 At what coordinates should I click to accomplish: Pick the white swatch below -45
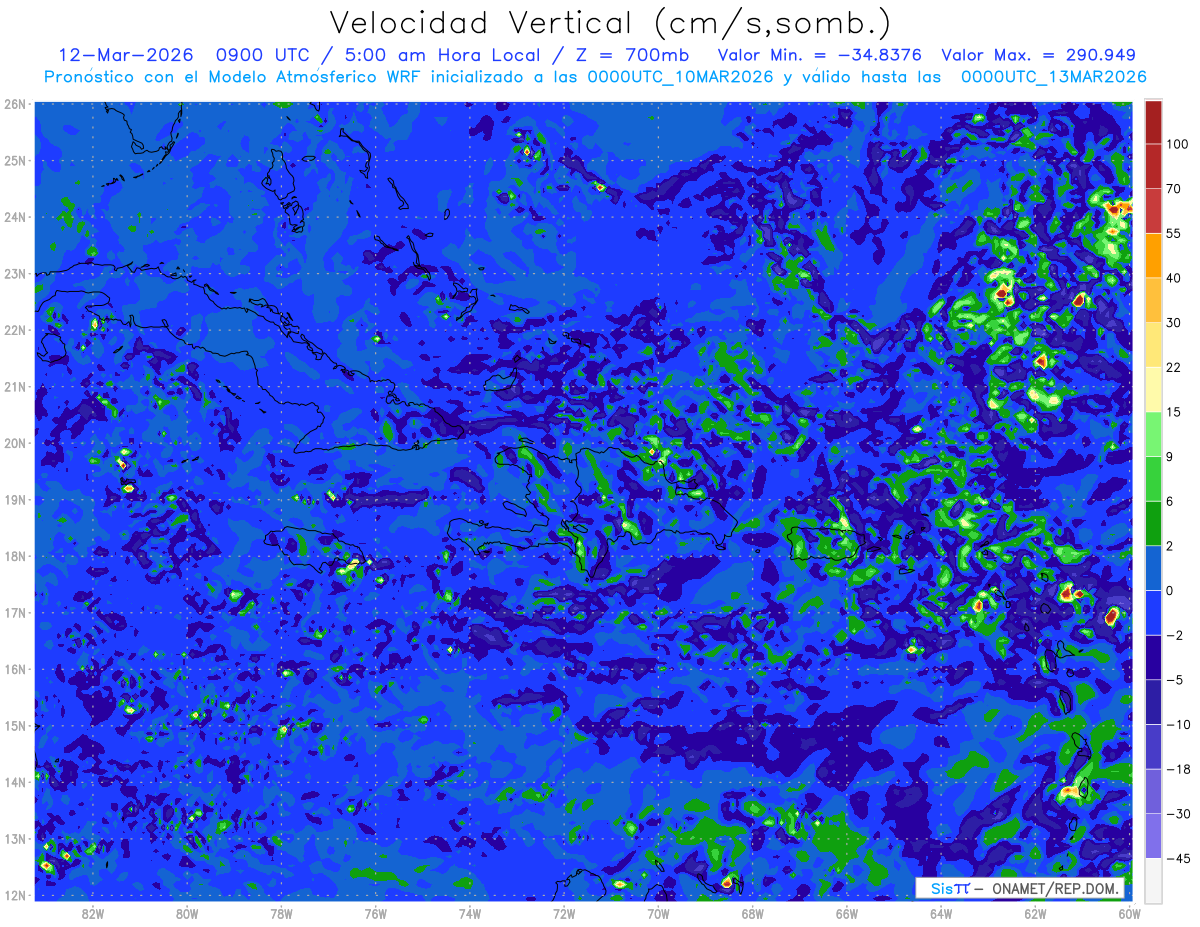[x=1153, y=880]
